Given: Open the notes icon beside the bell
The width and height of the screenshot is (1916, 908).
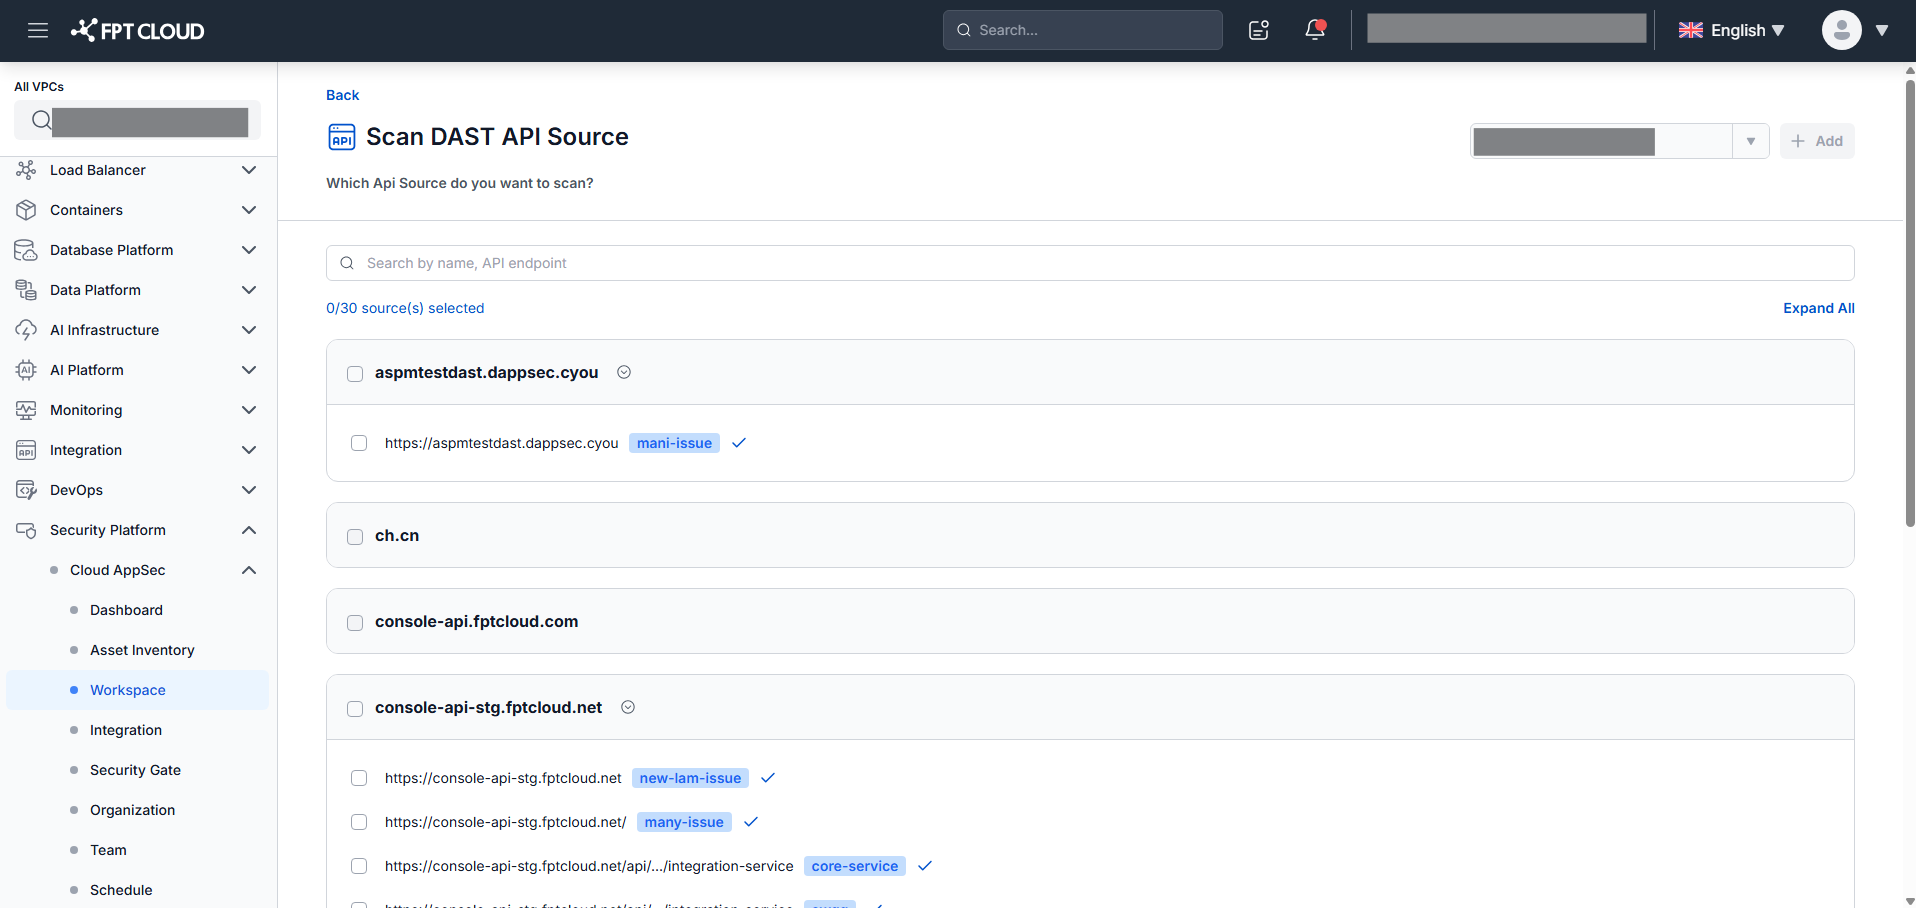Looking at the screenshot, I should click(1259, 30).
